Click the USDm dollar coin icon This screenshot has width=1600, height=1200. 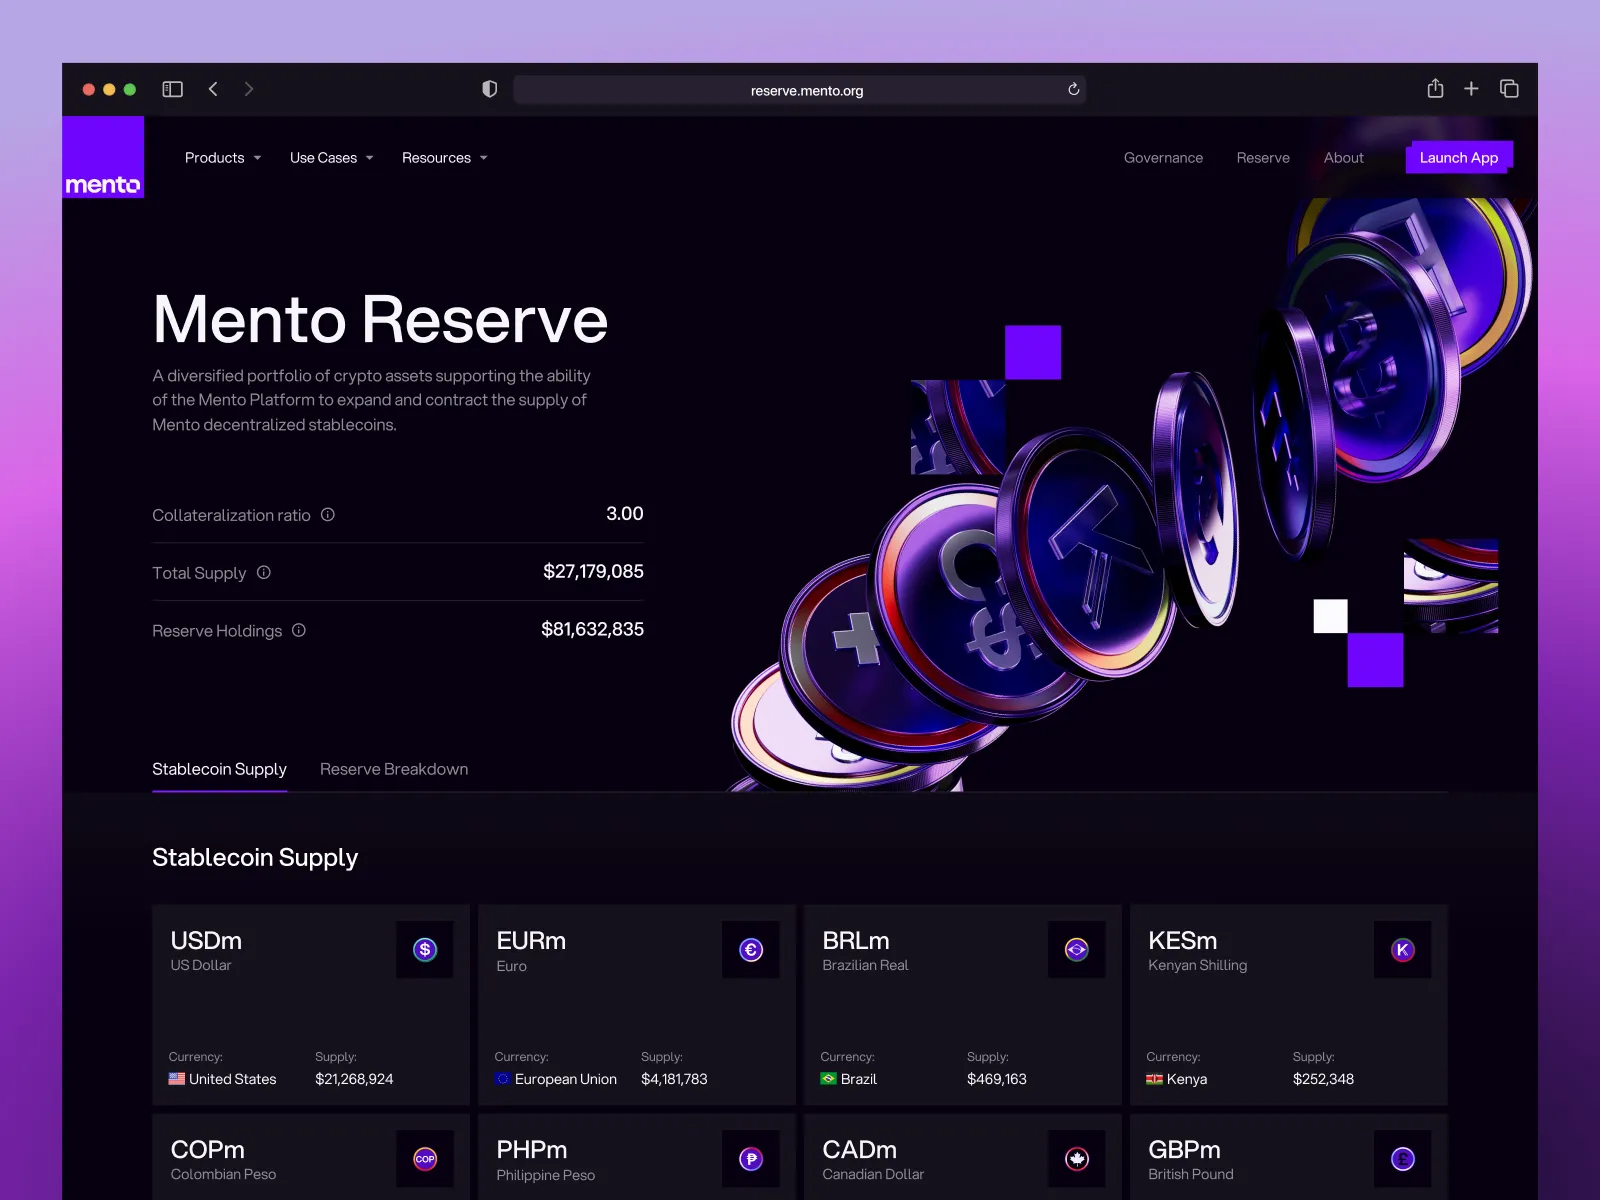tap(425, 949)
